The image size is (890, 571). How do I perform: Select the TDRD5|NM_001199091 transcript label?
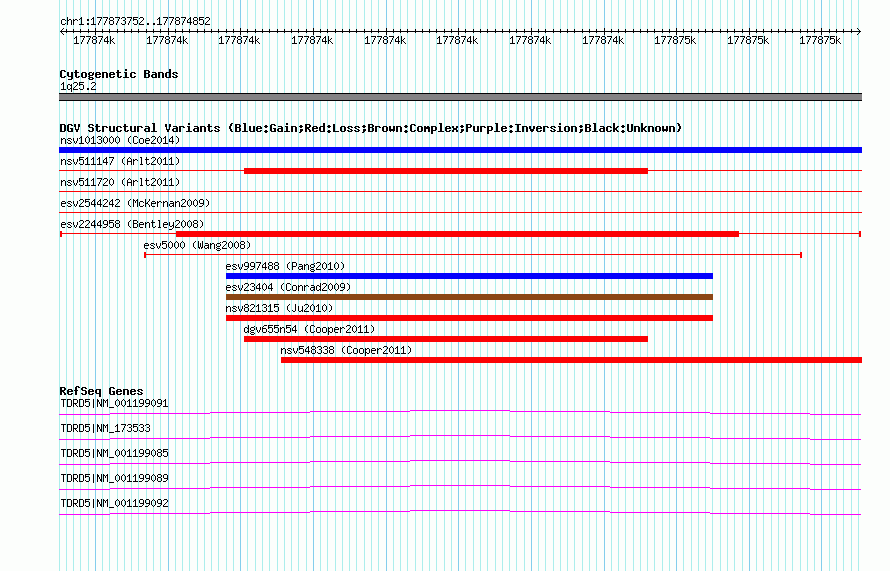[114, 404]
